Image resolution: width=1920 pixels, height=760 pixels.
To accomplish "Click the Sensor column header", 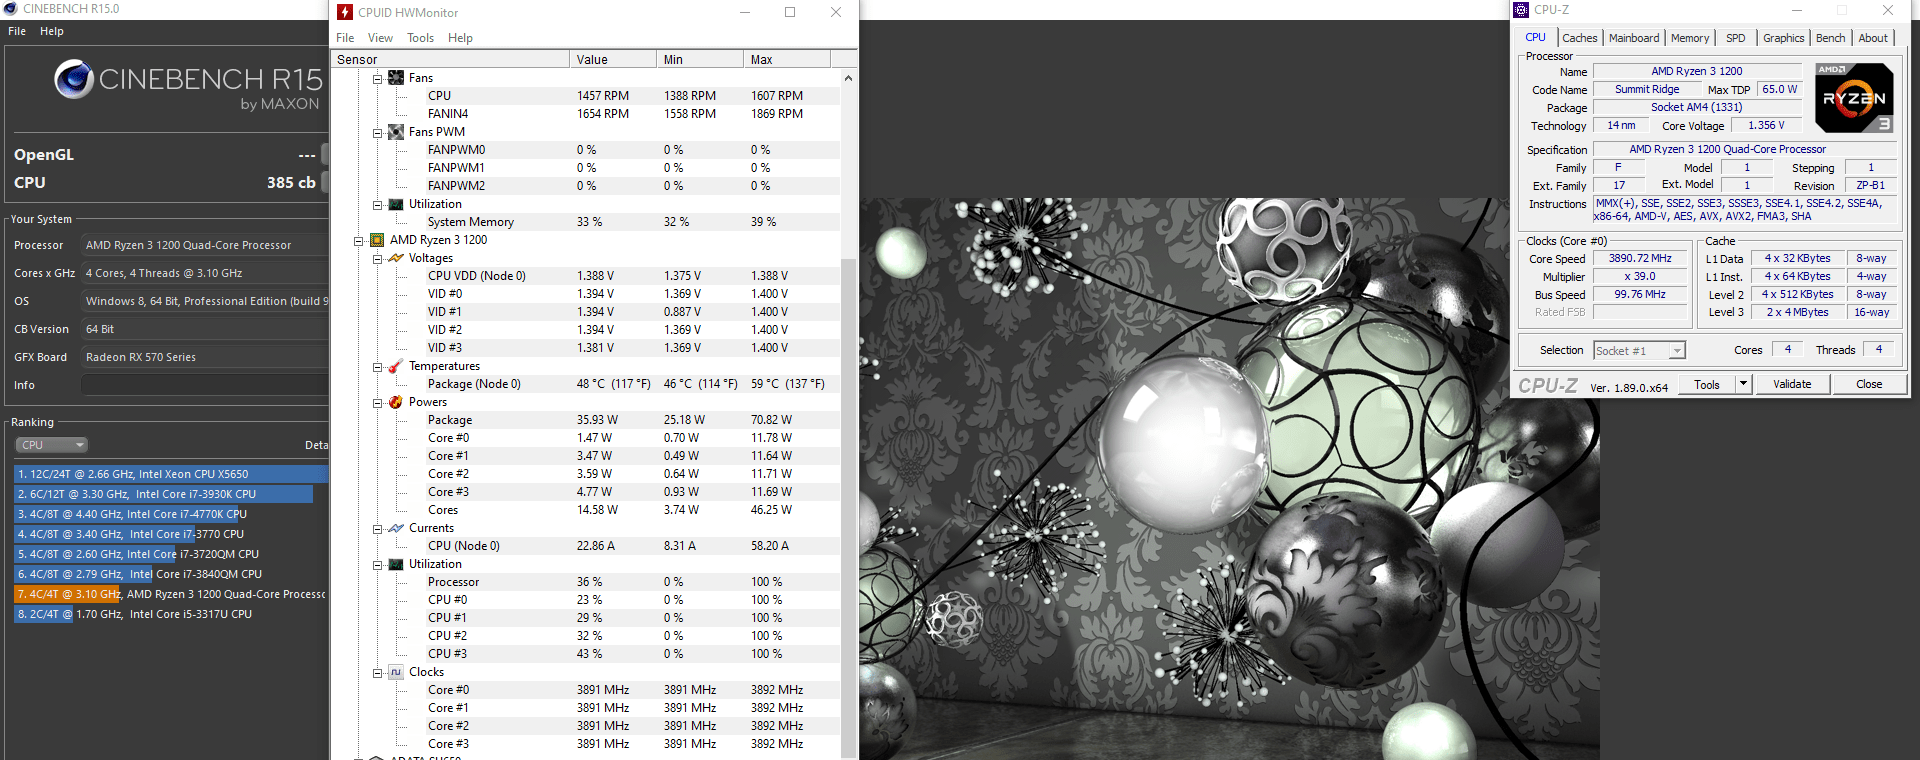I will 450,59.
